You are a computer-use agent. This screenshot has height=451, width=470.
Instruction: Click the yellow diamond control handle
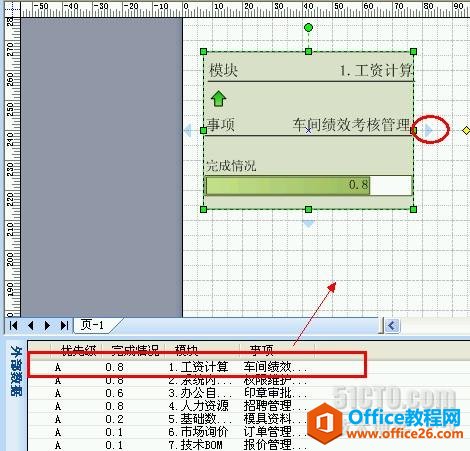(x=466, y=130)
